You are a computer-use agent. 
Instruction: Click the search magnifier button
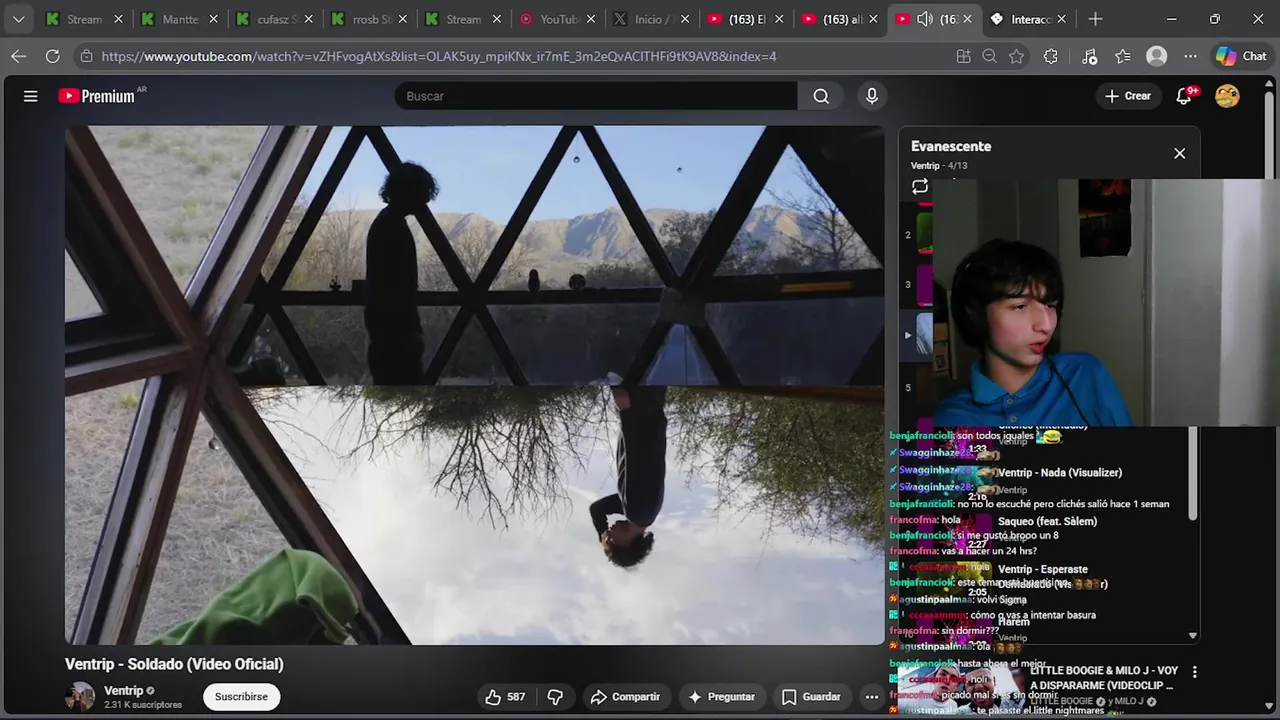click(x=821, y=96)
